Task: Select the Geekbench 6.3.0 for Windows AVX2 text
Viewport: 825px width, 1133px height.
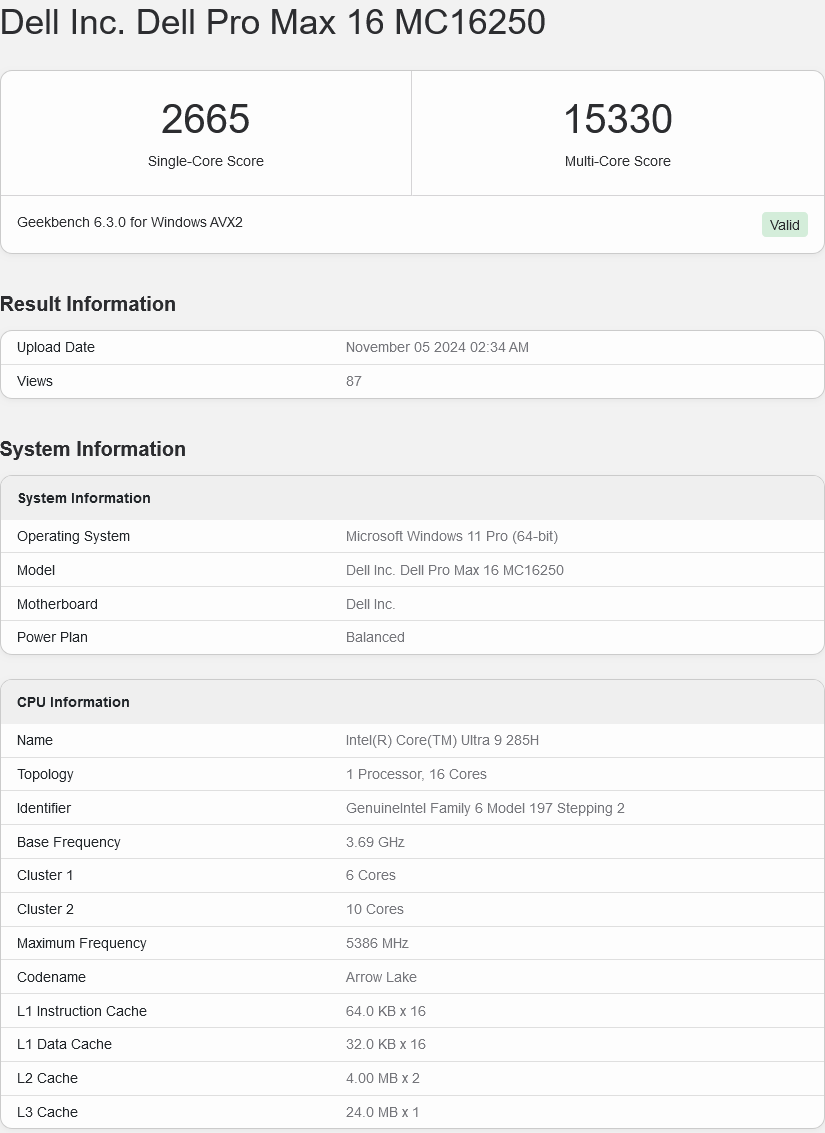Action: pyautogui.click(x=130, y=222)
